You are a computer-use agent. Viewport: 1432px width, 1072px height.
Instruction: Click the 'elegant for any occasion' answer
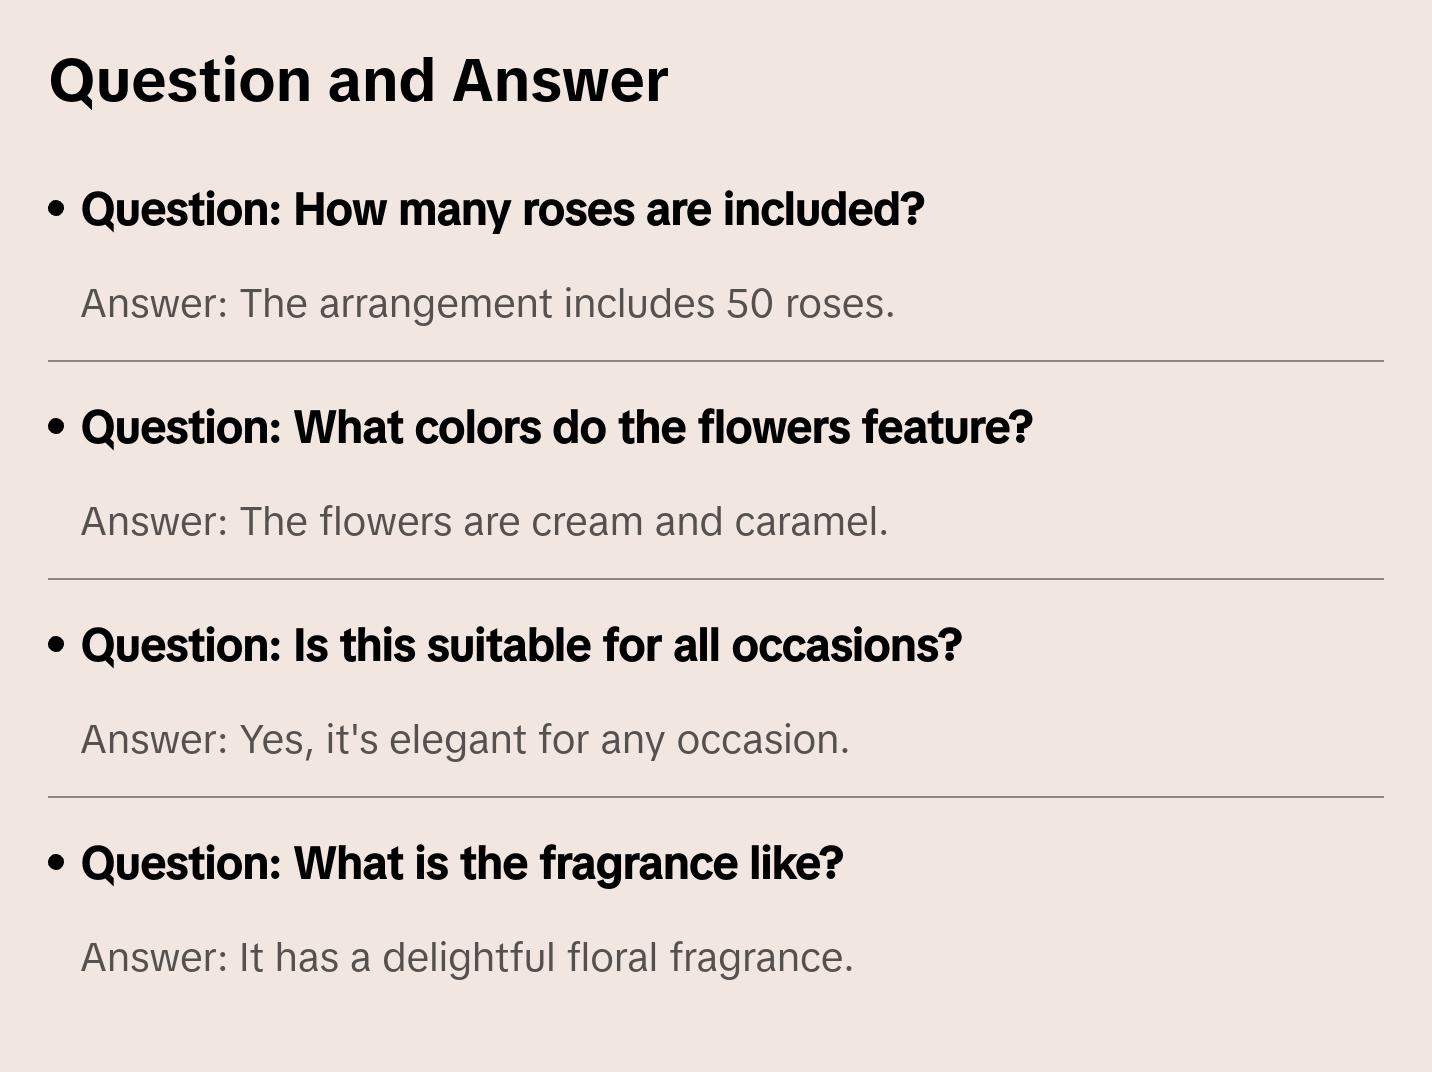465,740
